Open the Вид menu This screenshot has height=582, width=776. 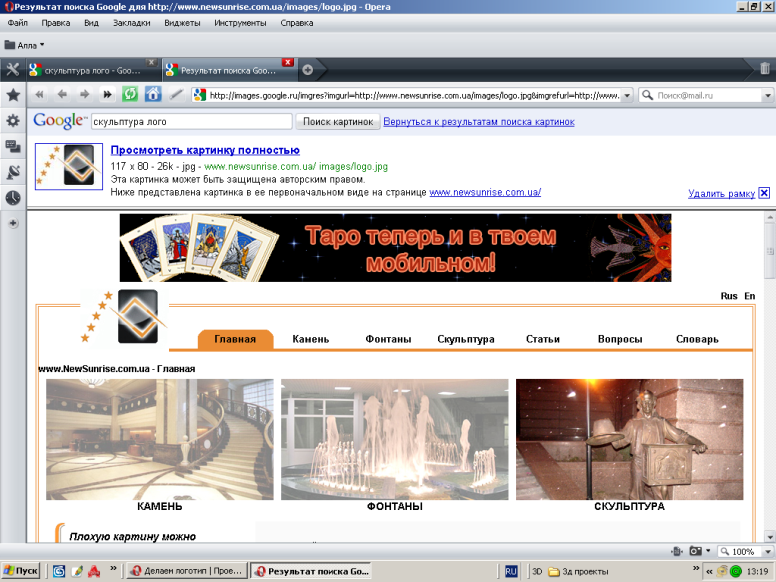[x=91, y=23]
